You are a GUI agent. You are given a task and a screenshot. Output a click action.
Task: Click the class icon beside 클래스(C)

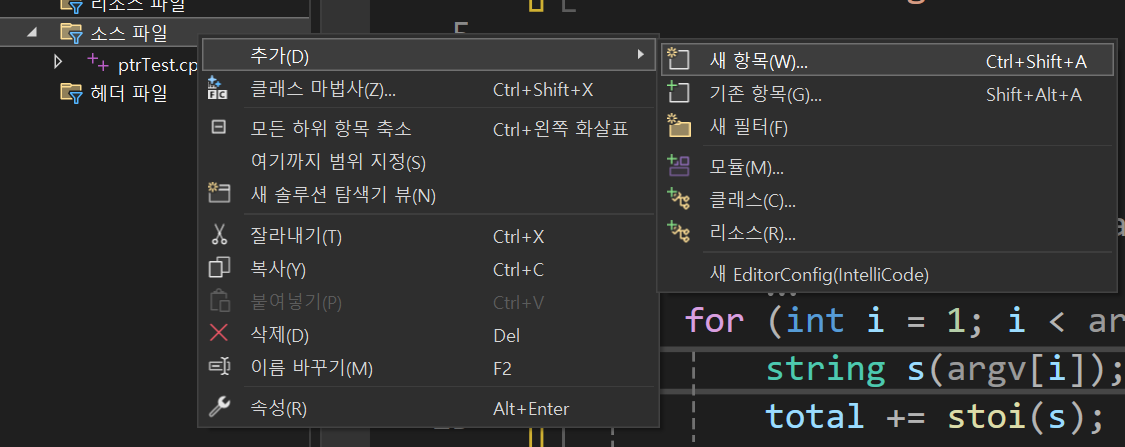[x=678, y=199]
